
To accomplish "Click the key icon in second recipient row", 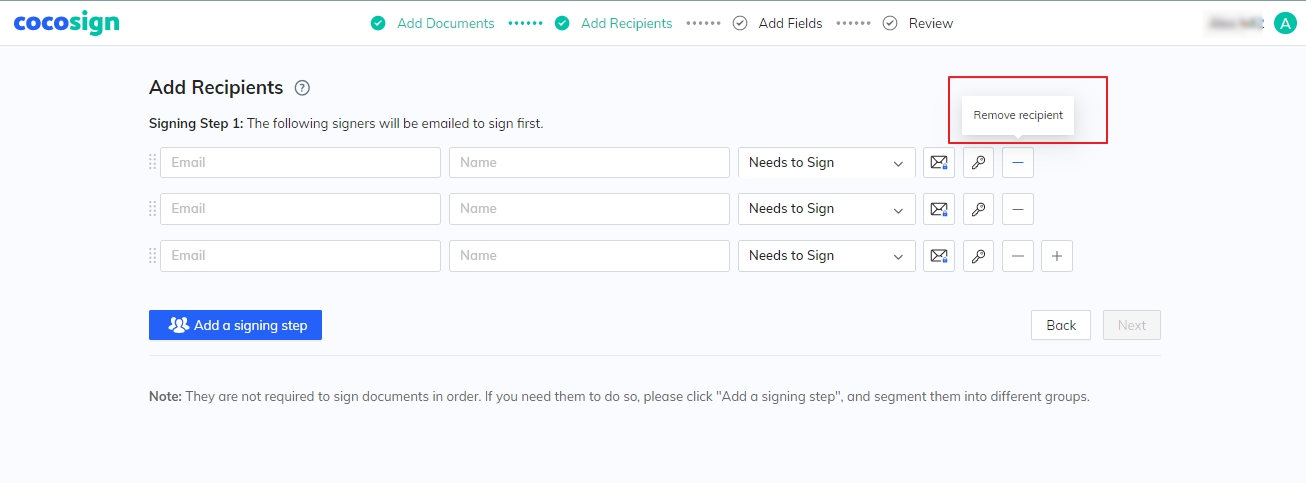I will tap(978, 209).
